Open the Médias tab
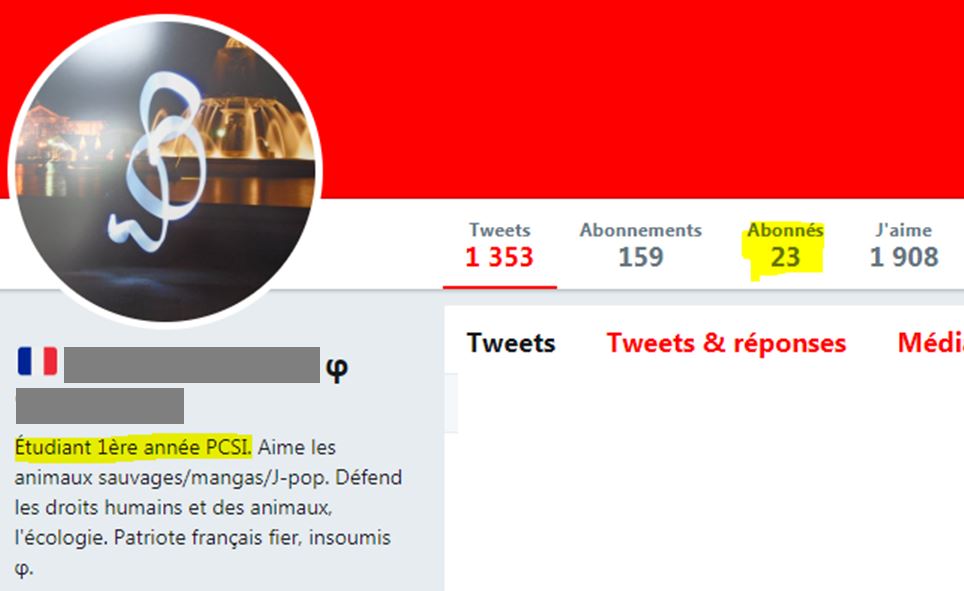This screenshot has height=591, width=964. [930, 343]
